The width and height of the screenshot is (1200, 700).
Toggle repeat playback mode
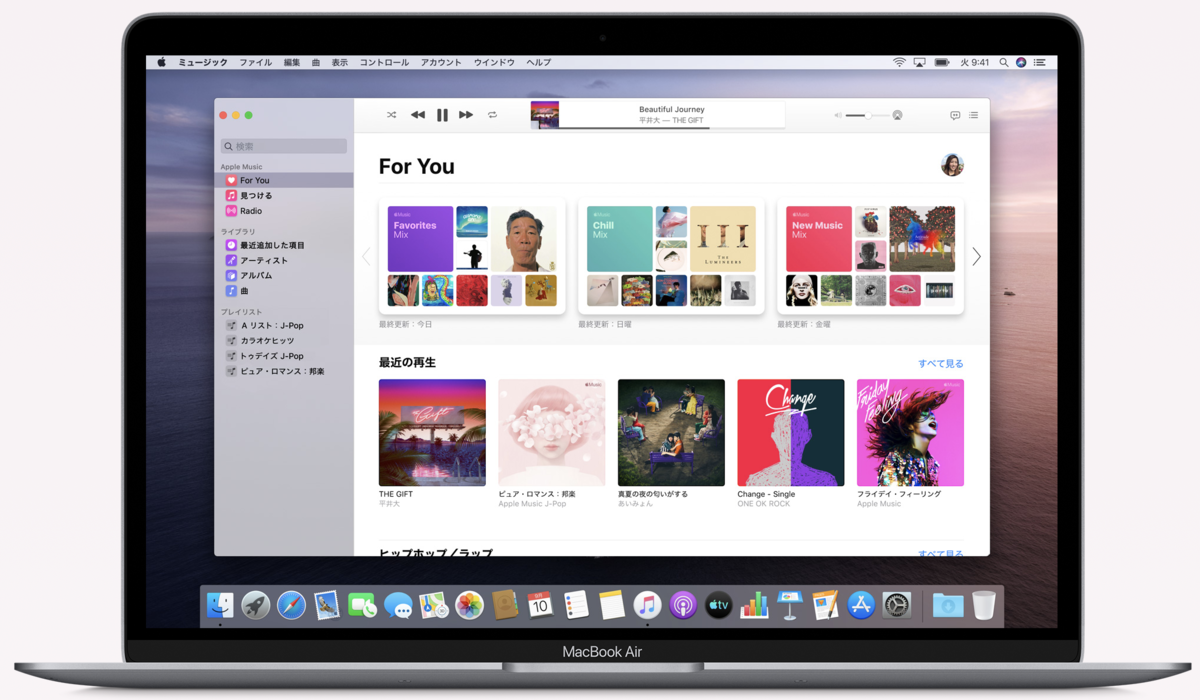(x=492, y=115)
